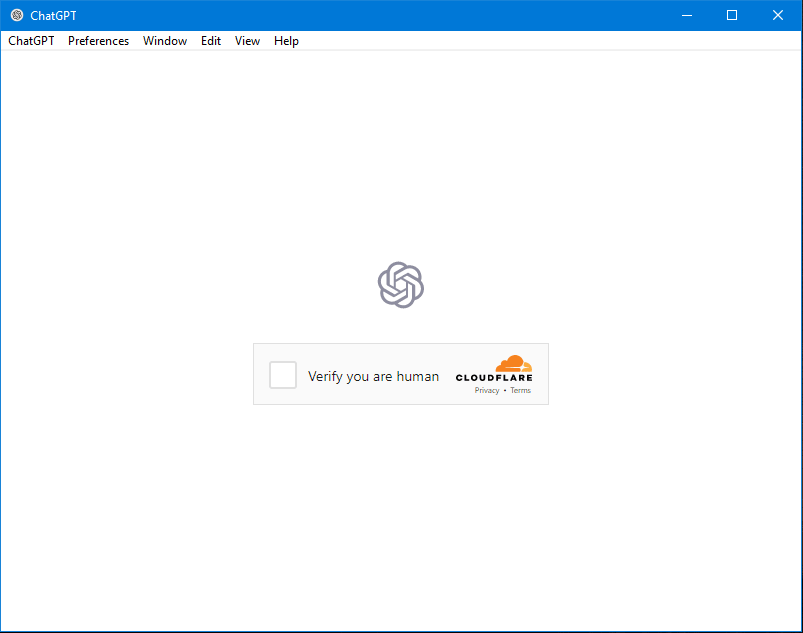803x633 pixels.
Task: Open the Cloudflare Privacy link
Action: [487, 390]
